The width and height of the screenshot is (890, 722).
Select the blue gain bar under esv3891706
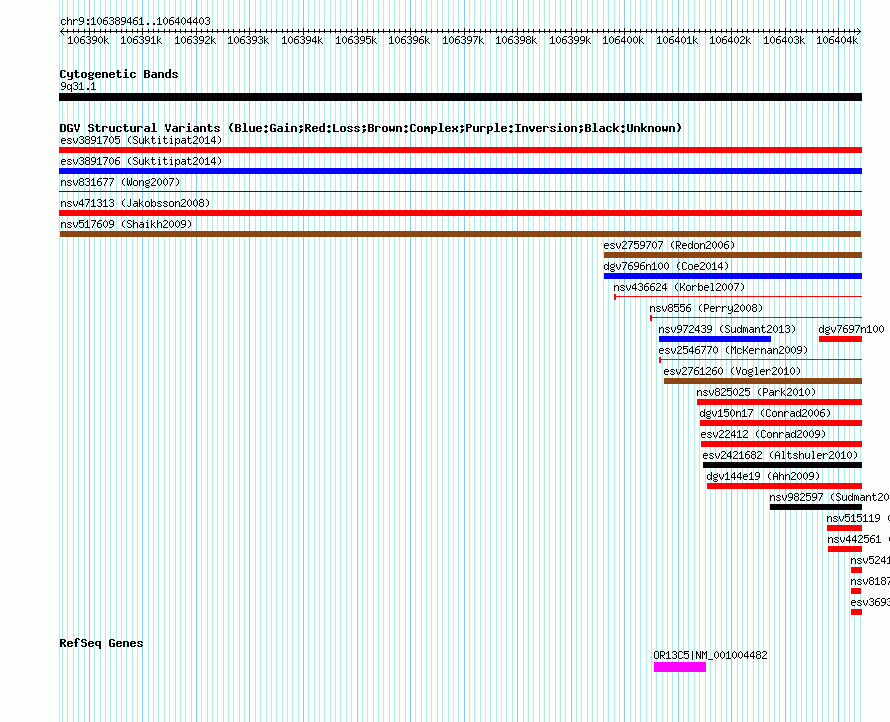tap(460, 171)
